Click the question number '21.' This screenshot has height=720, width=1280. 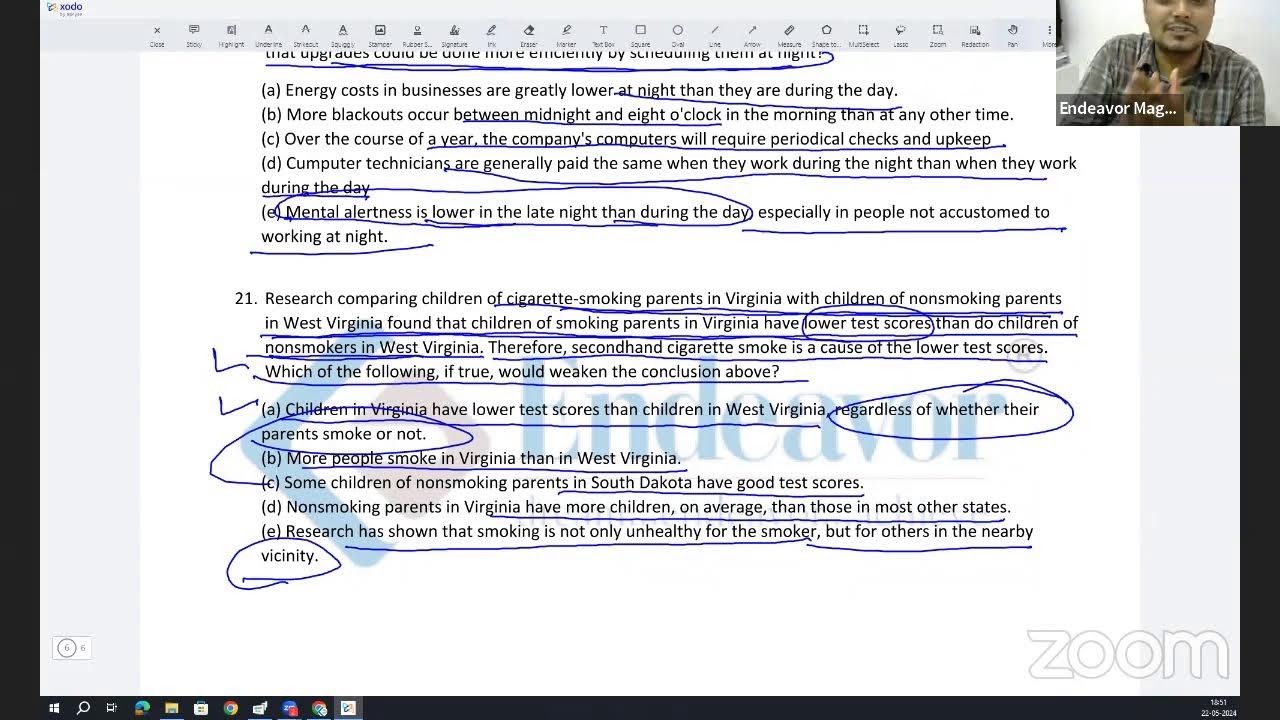coord(246,298)
